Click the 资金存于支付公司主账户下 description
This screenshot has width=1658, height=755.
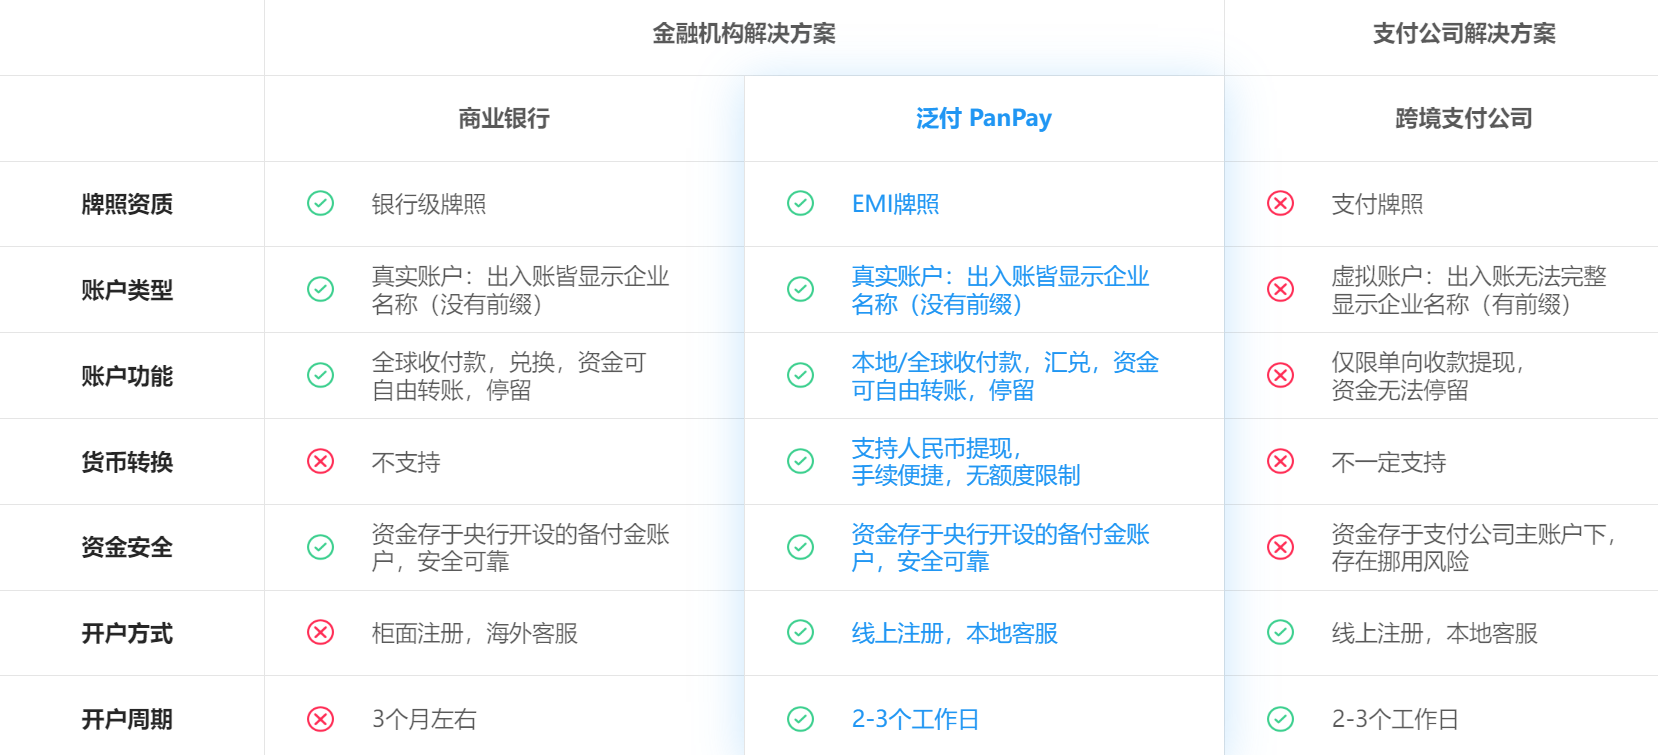pyautogui.click(x=1475, y=548)
